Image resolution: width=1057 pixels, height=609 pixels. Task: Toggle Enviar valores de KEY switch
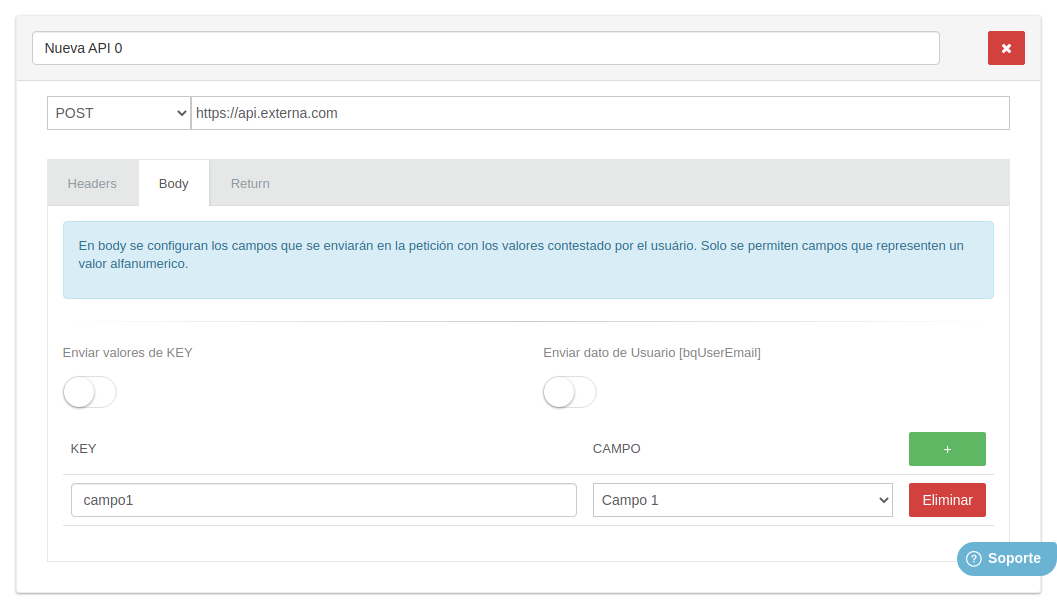click(x=89, y=392)
